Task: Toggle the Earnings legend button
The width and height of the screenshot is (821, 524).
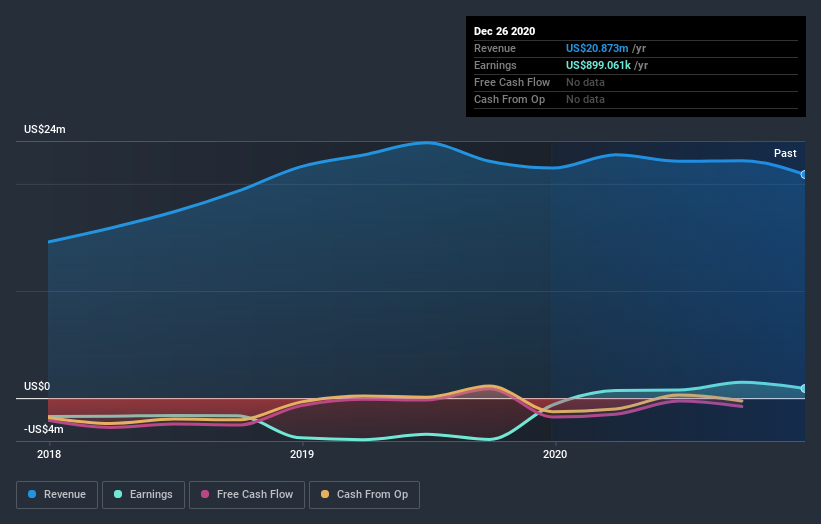Action: coord(143,495)
